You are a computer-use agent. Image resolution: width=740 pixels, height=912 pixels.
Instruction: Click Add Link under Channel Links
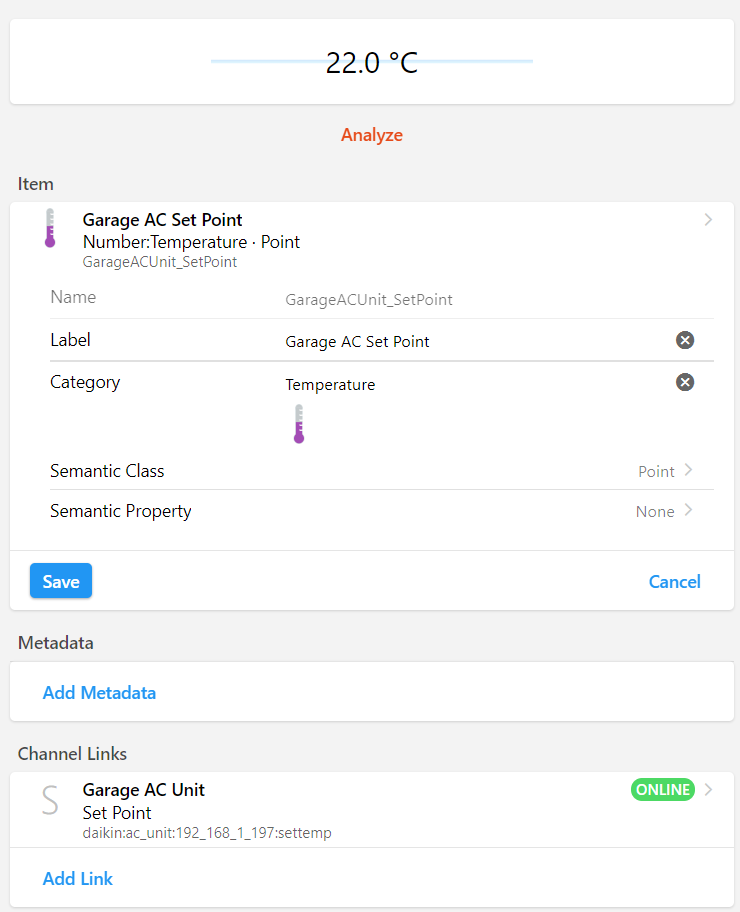78,879
